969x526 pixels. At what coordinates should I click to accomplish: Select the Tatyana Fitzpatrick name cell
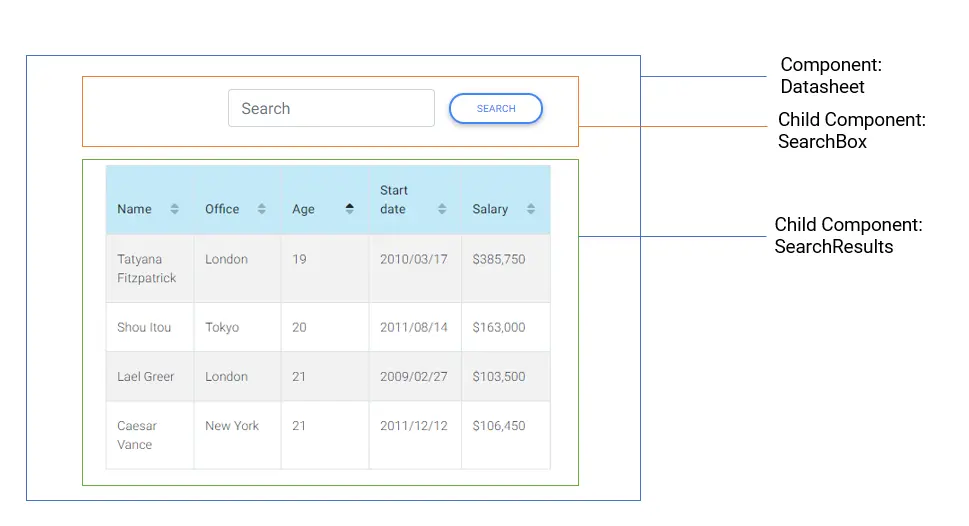[150, 268]
